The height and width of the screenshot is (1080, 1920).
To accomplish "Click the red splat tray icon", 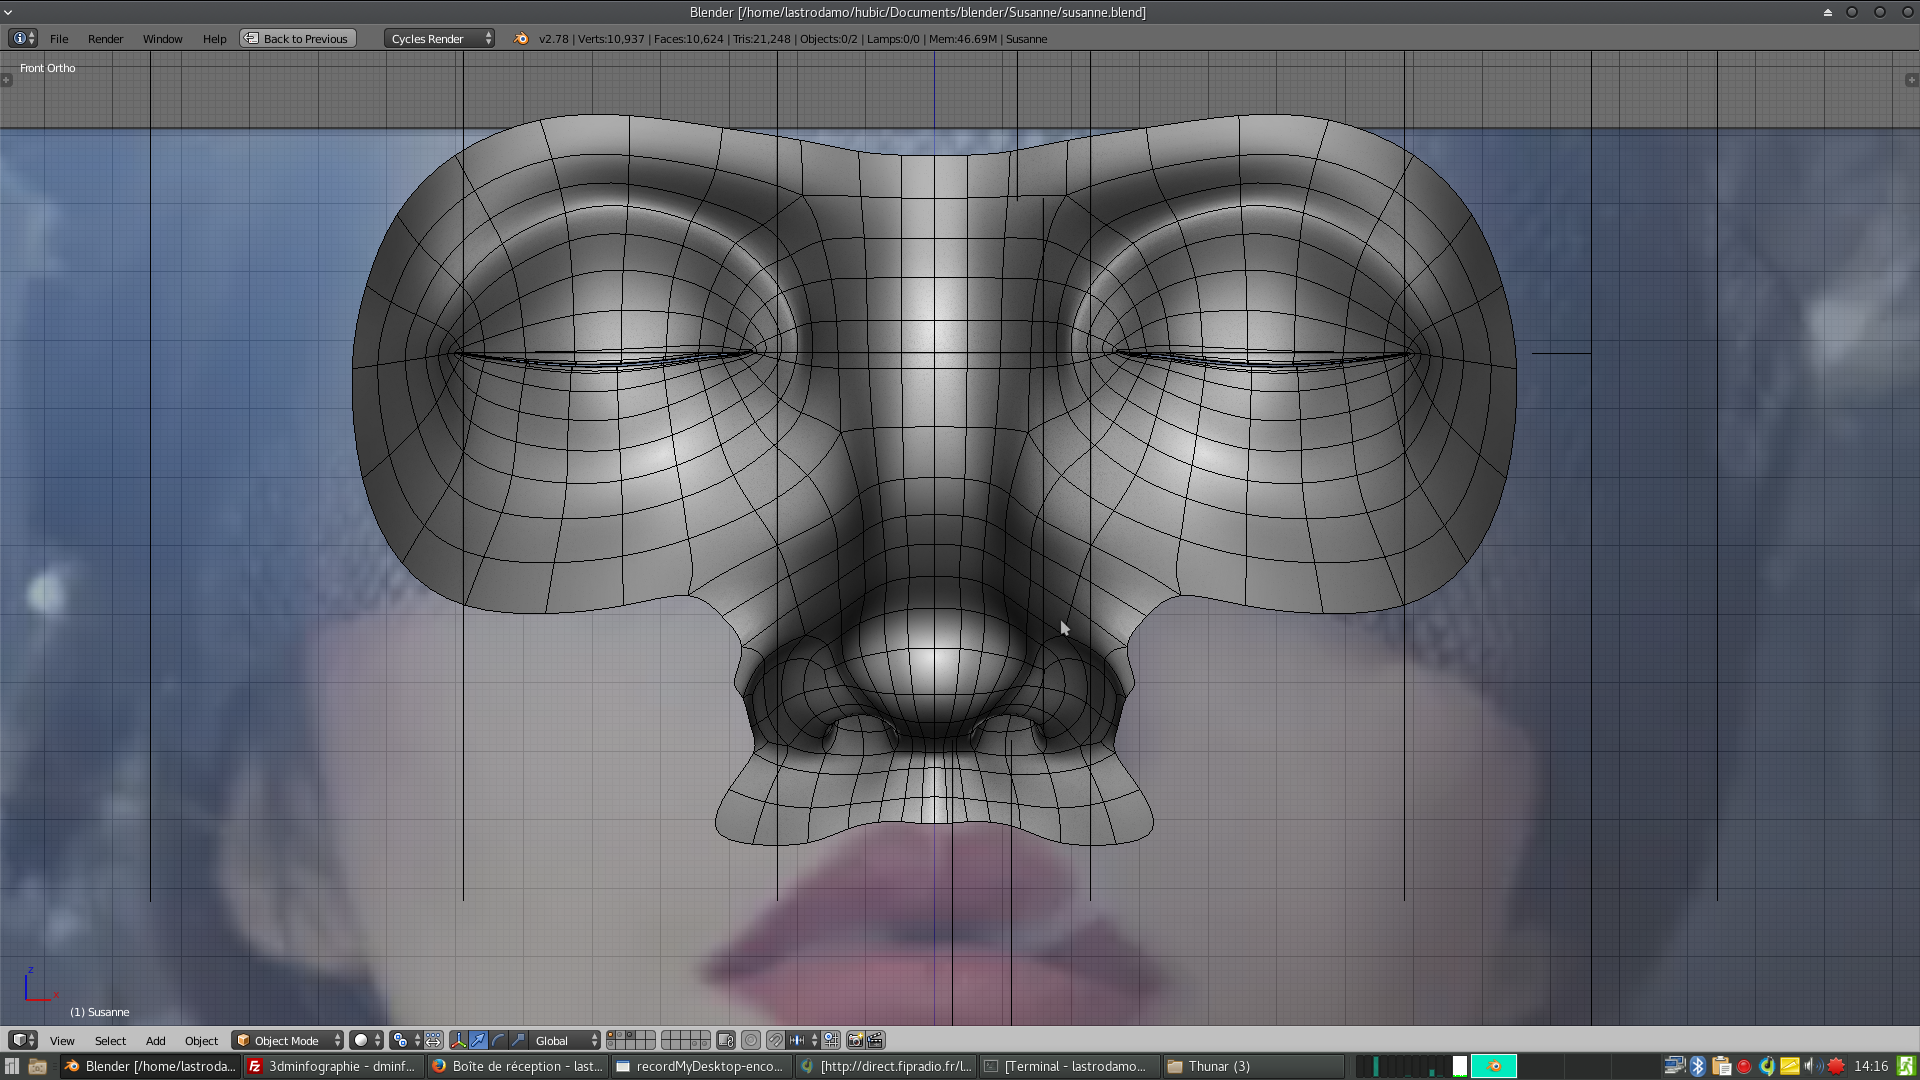I will [x=1836, y=1066].
